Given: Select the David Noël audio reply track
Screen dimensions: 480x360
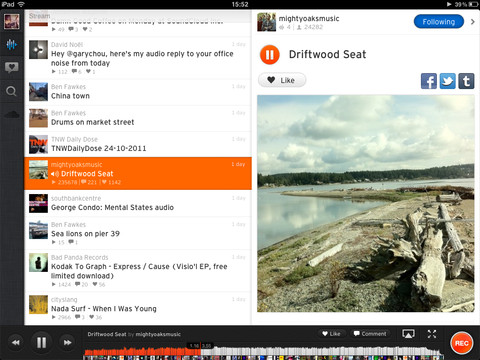Looking at the screenshot, I should [138, 58].
